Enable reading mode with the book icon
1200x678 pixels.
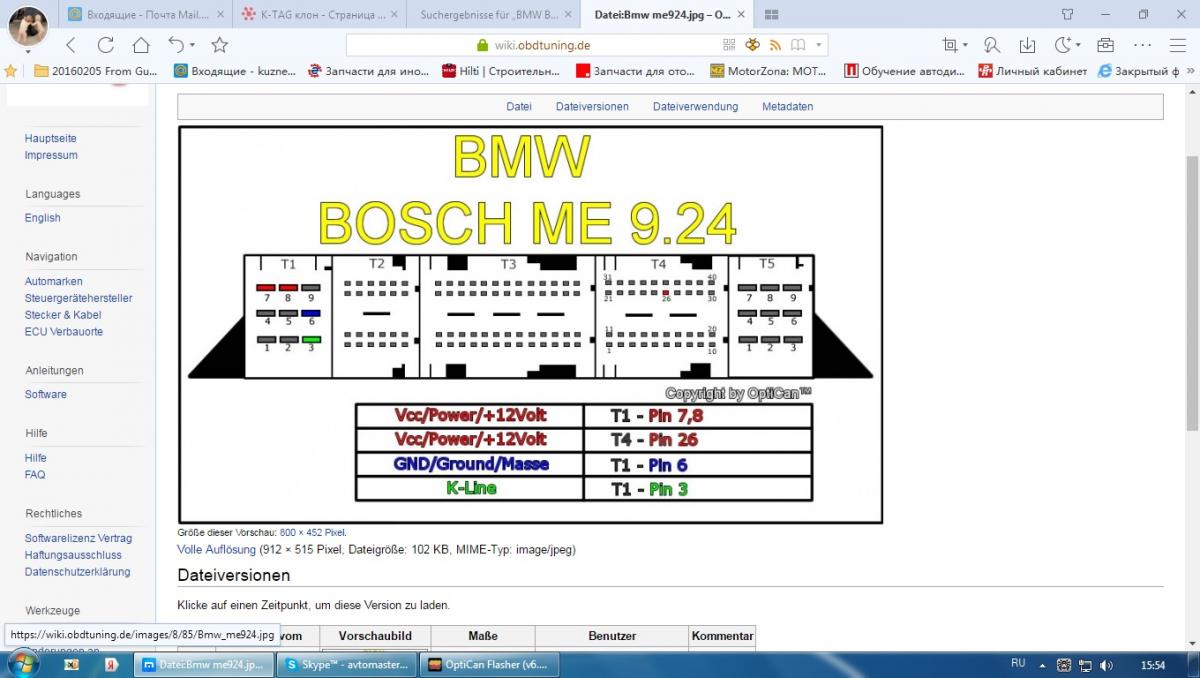coord(798,45)
